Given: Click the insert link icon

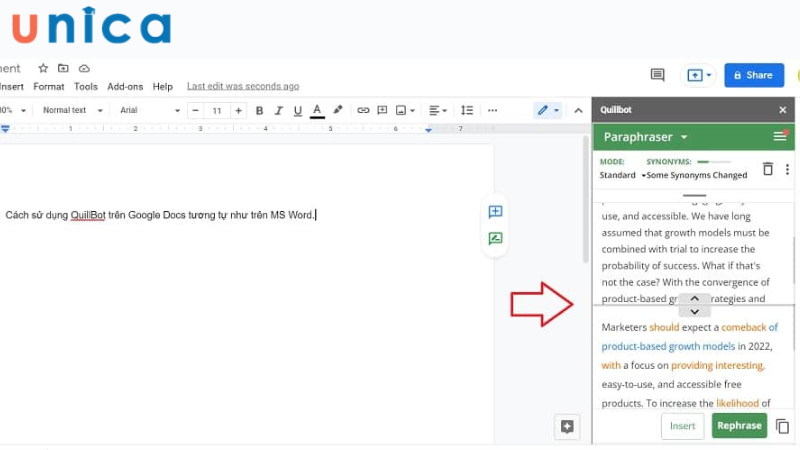Looking at the screenshot, I should pyautogui.click(x=363, y=110).
